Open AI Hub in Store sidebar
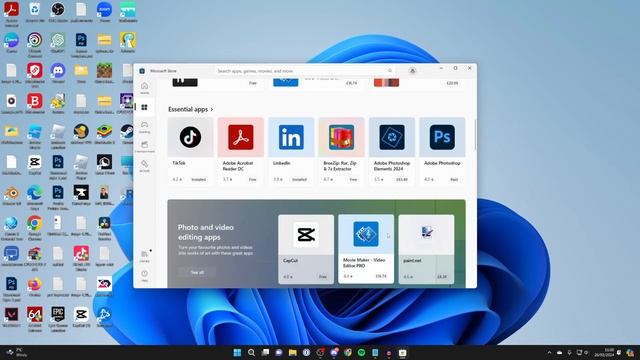The height and width of the screenshot is (360, 640). pyautogui.click(x=144, y=166)
